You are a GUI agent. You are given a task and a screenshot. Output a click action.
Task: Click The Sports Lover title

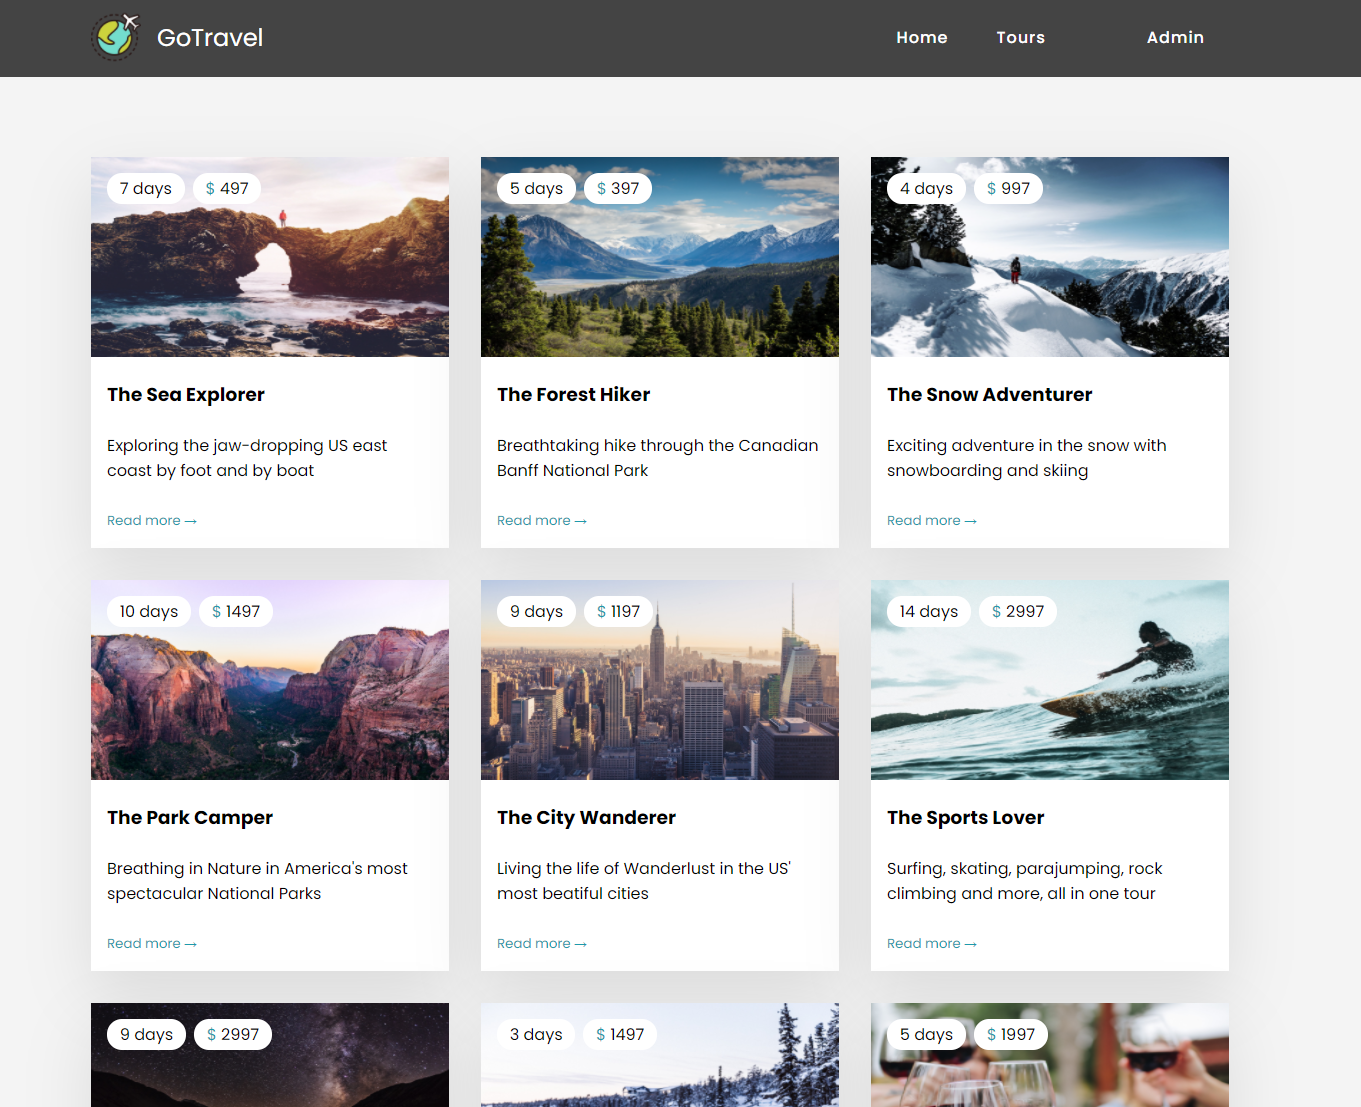(x=966, y=818)
